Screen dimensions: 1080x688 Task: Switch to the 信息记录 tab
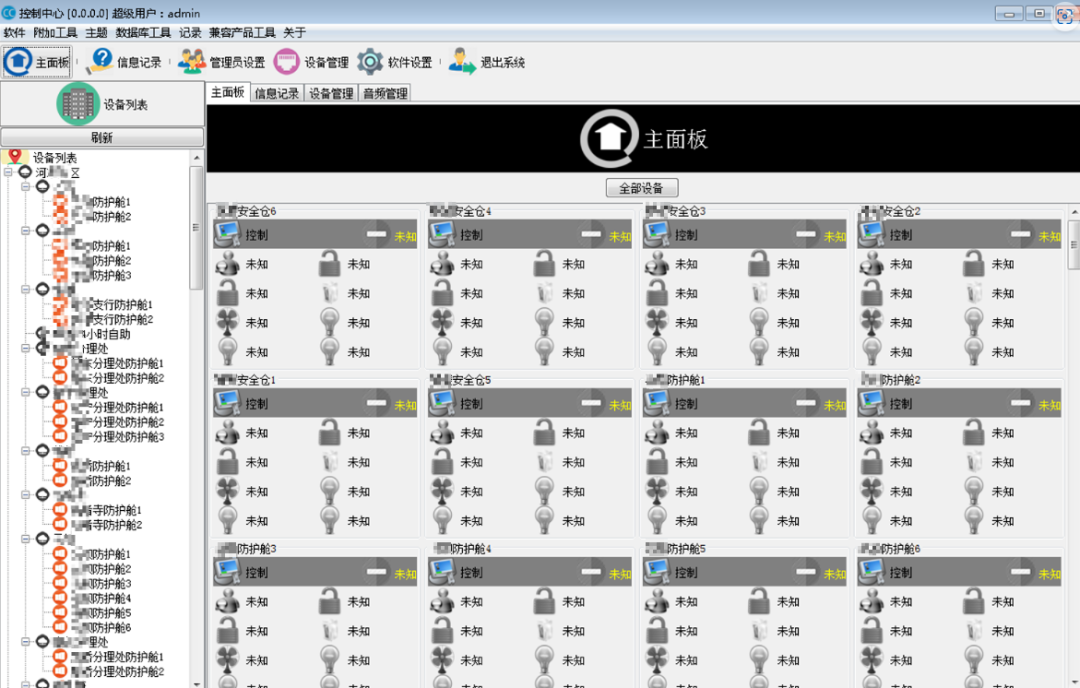point(277,93)
